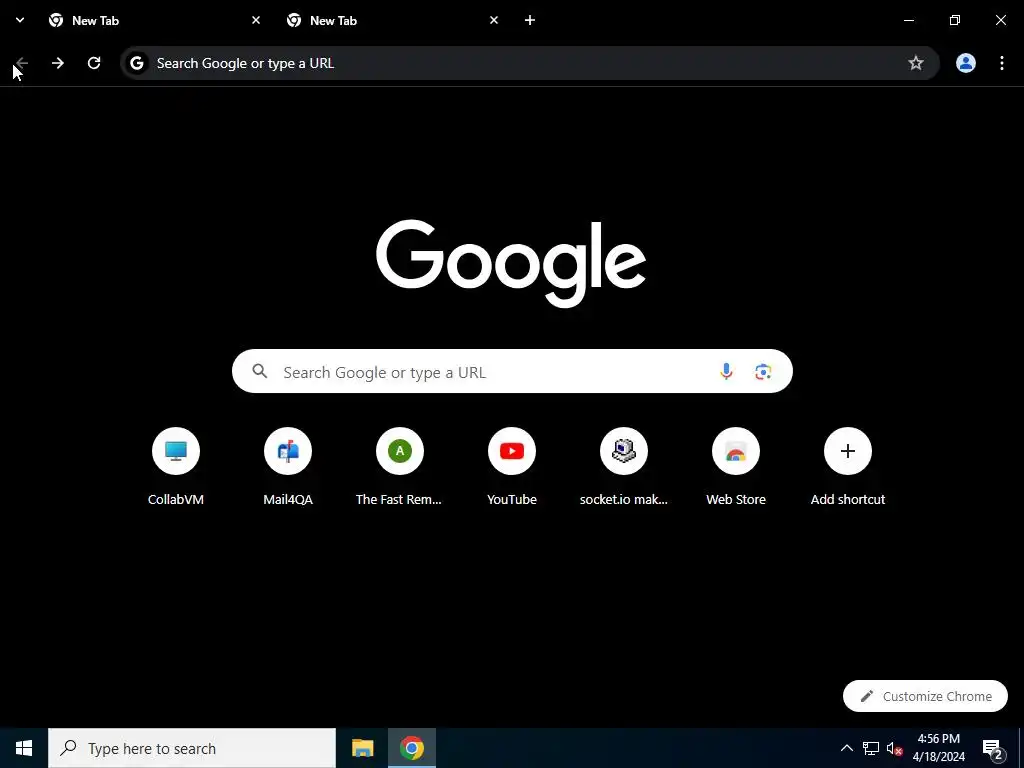Show hidden system tray icons
The height and width of the screenshot is (768, 1024).
tap(846, 748)
